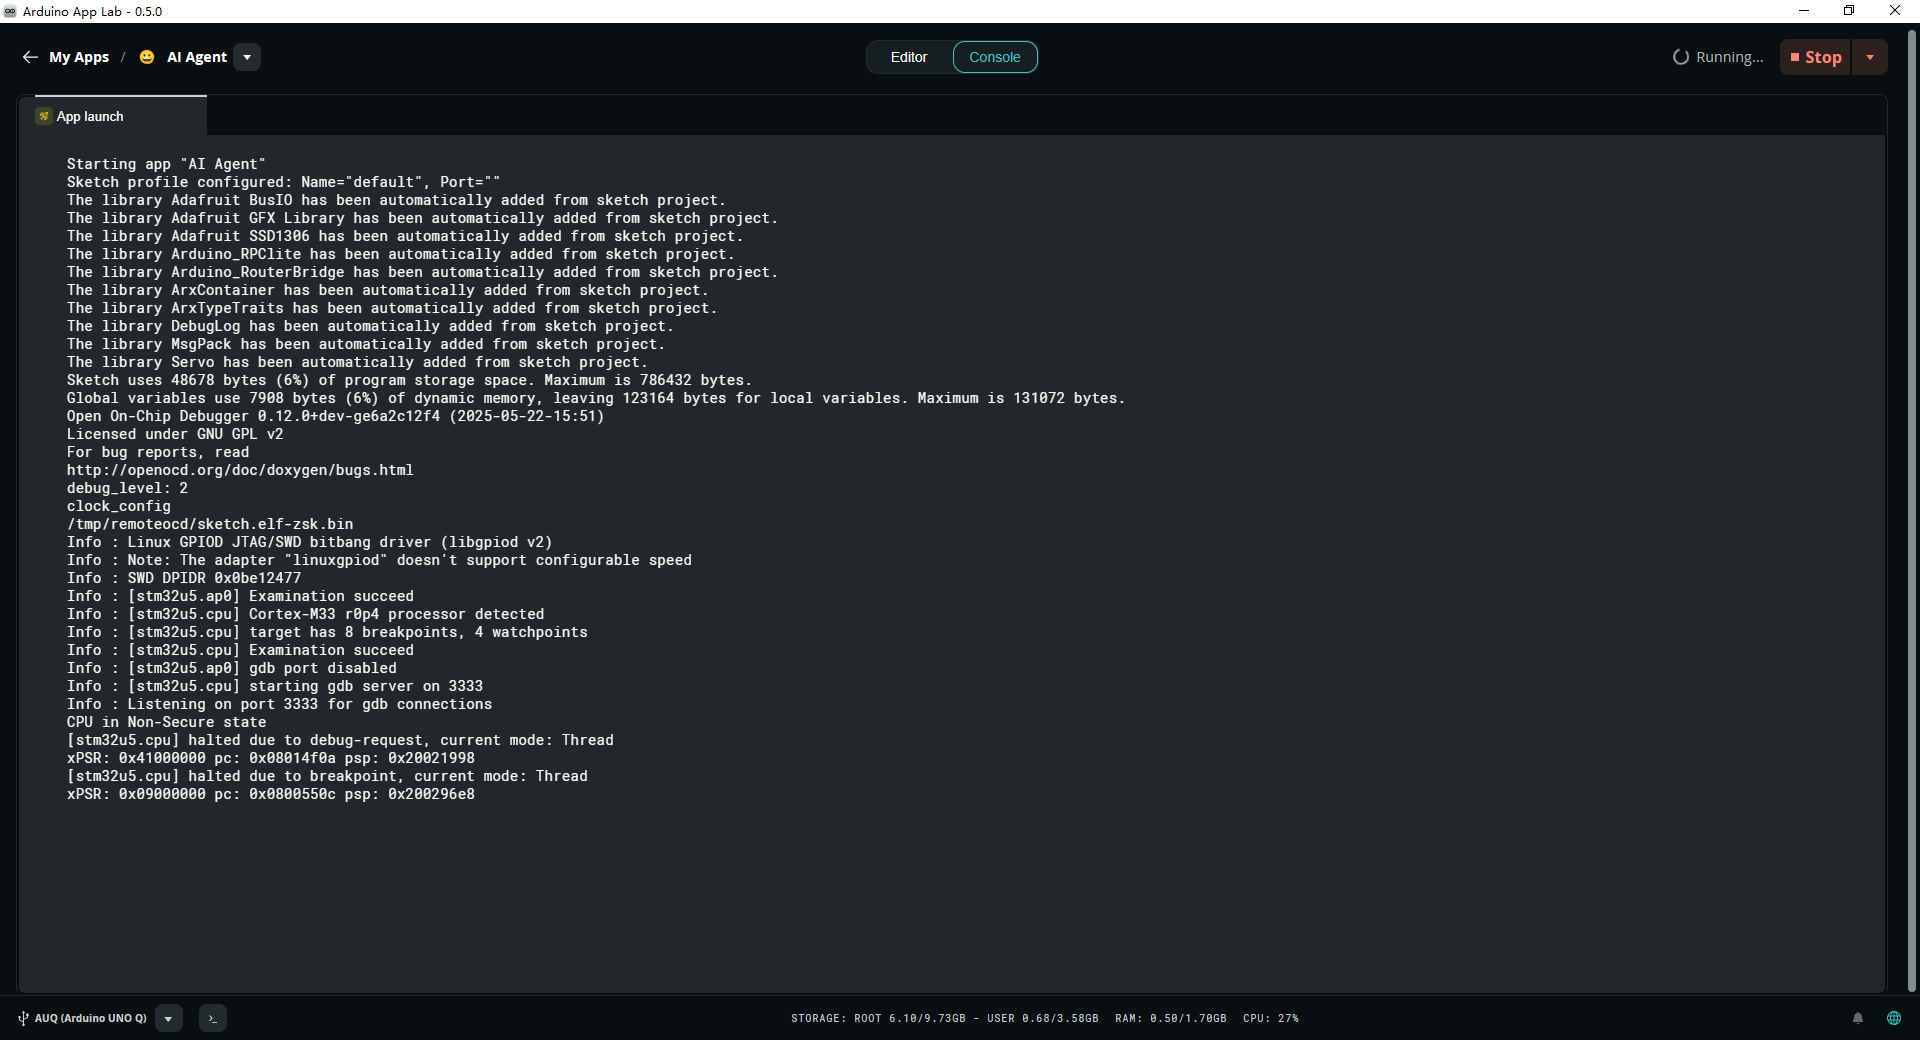
Task: Click the vertical scrollbar of the window
Action: 1912,510
